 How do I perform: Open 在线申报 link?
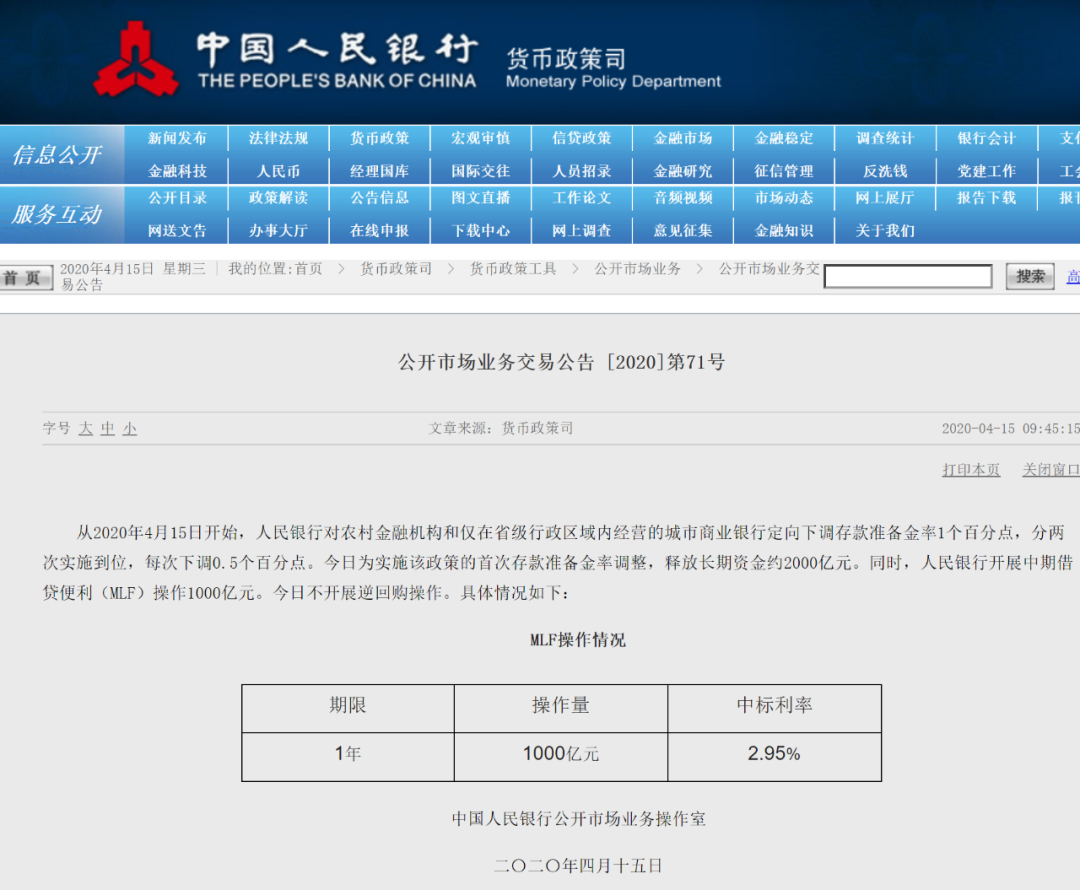[380, 231]
